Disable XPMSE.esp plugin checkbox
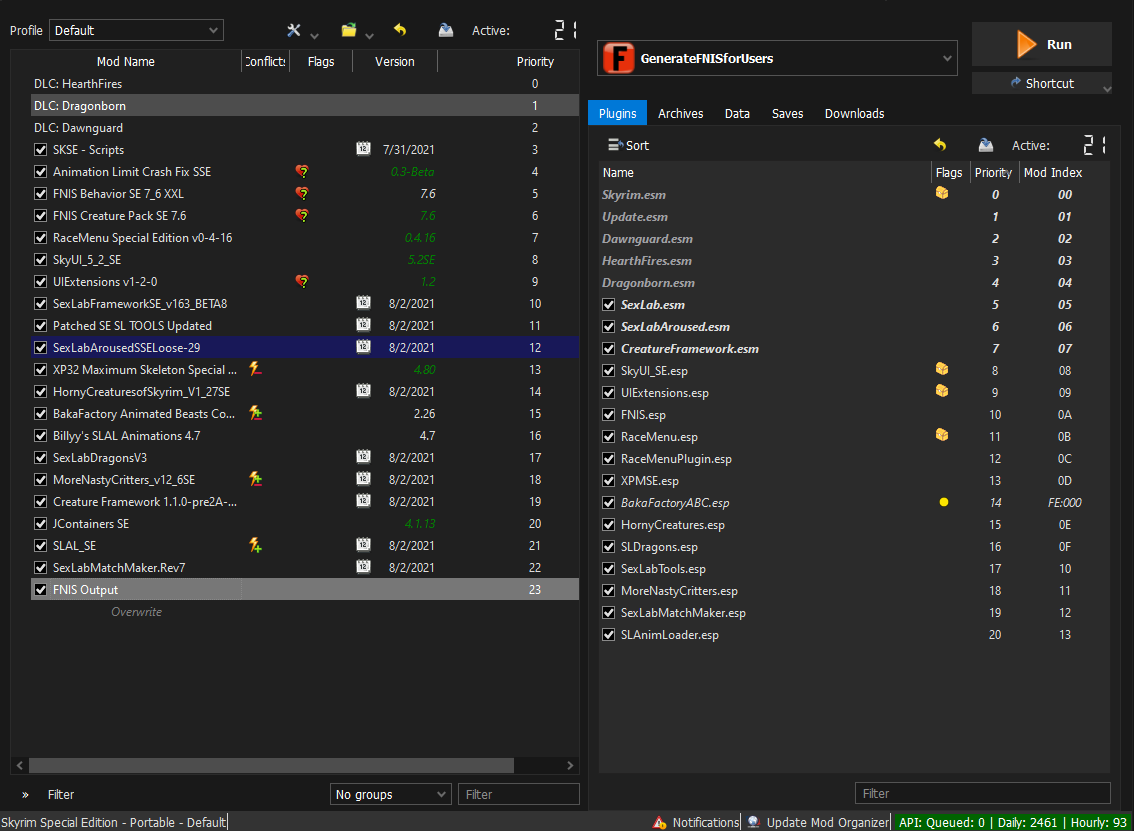Image resolution: width=1134 pixels, height=831 pixels. pyautogui.click(x=609, y=481)
